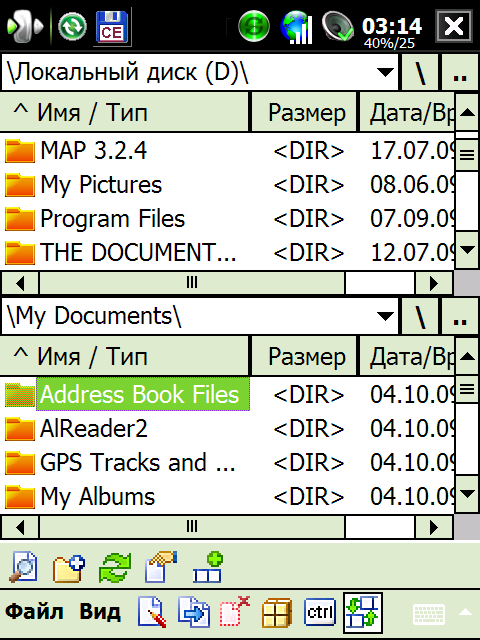Click the edit file pencil icon
This screenshot has height=640, width=480.
[x=152, y=611]
